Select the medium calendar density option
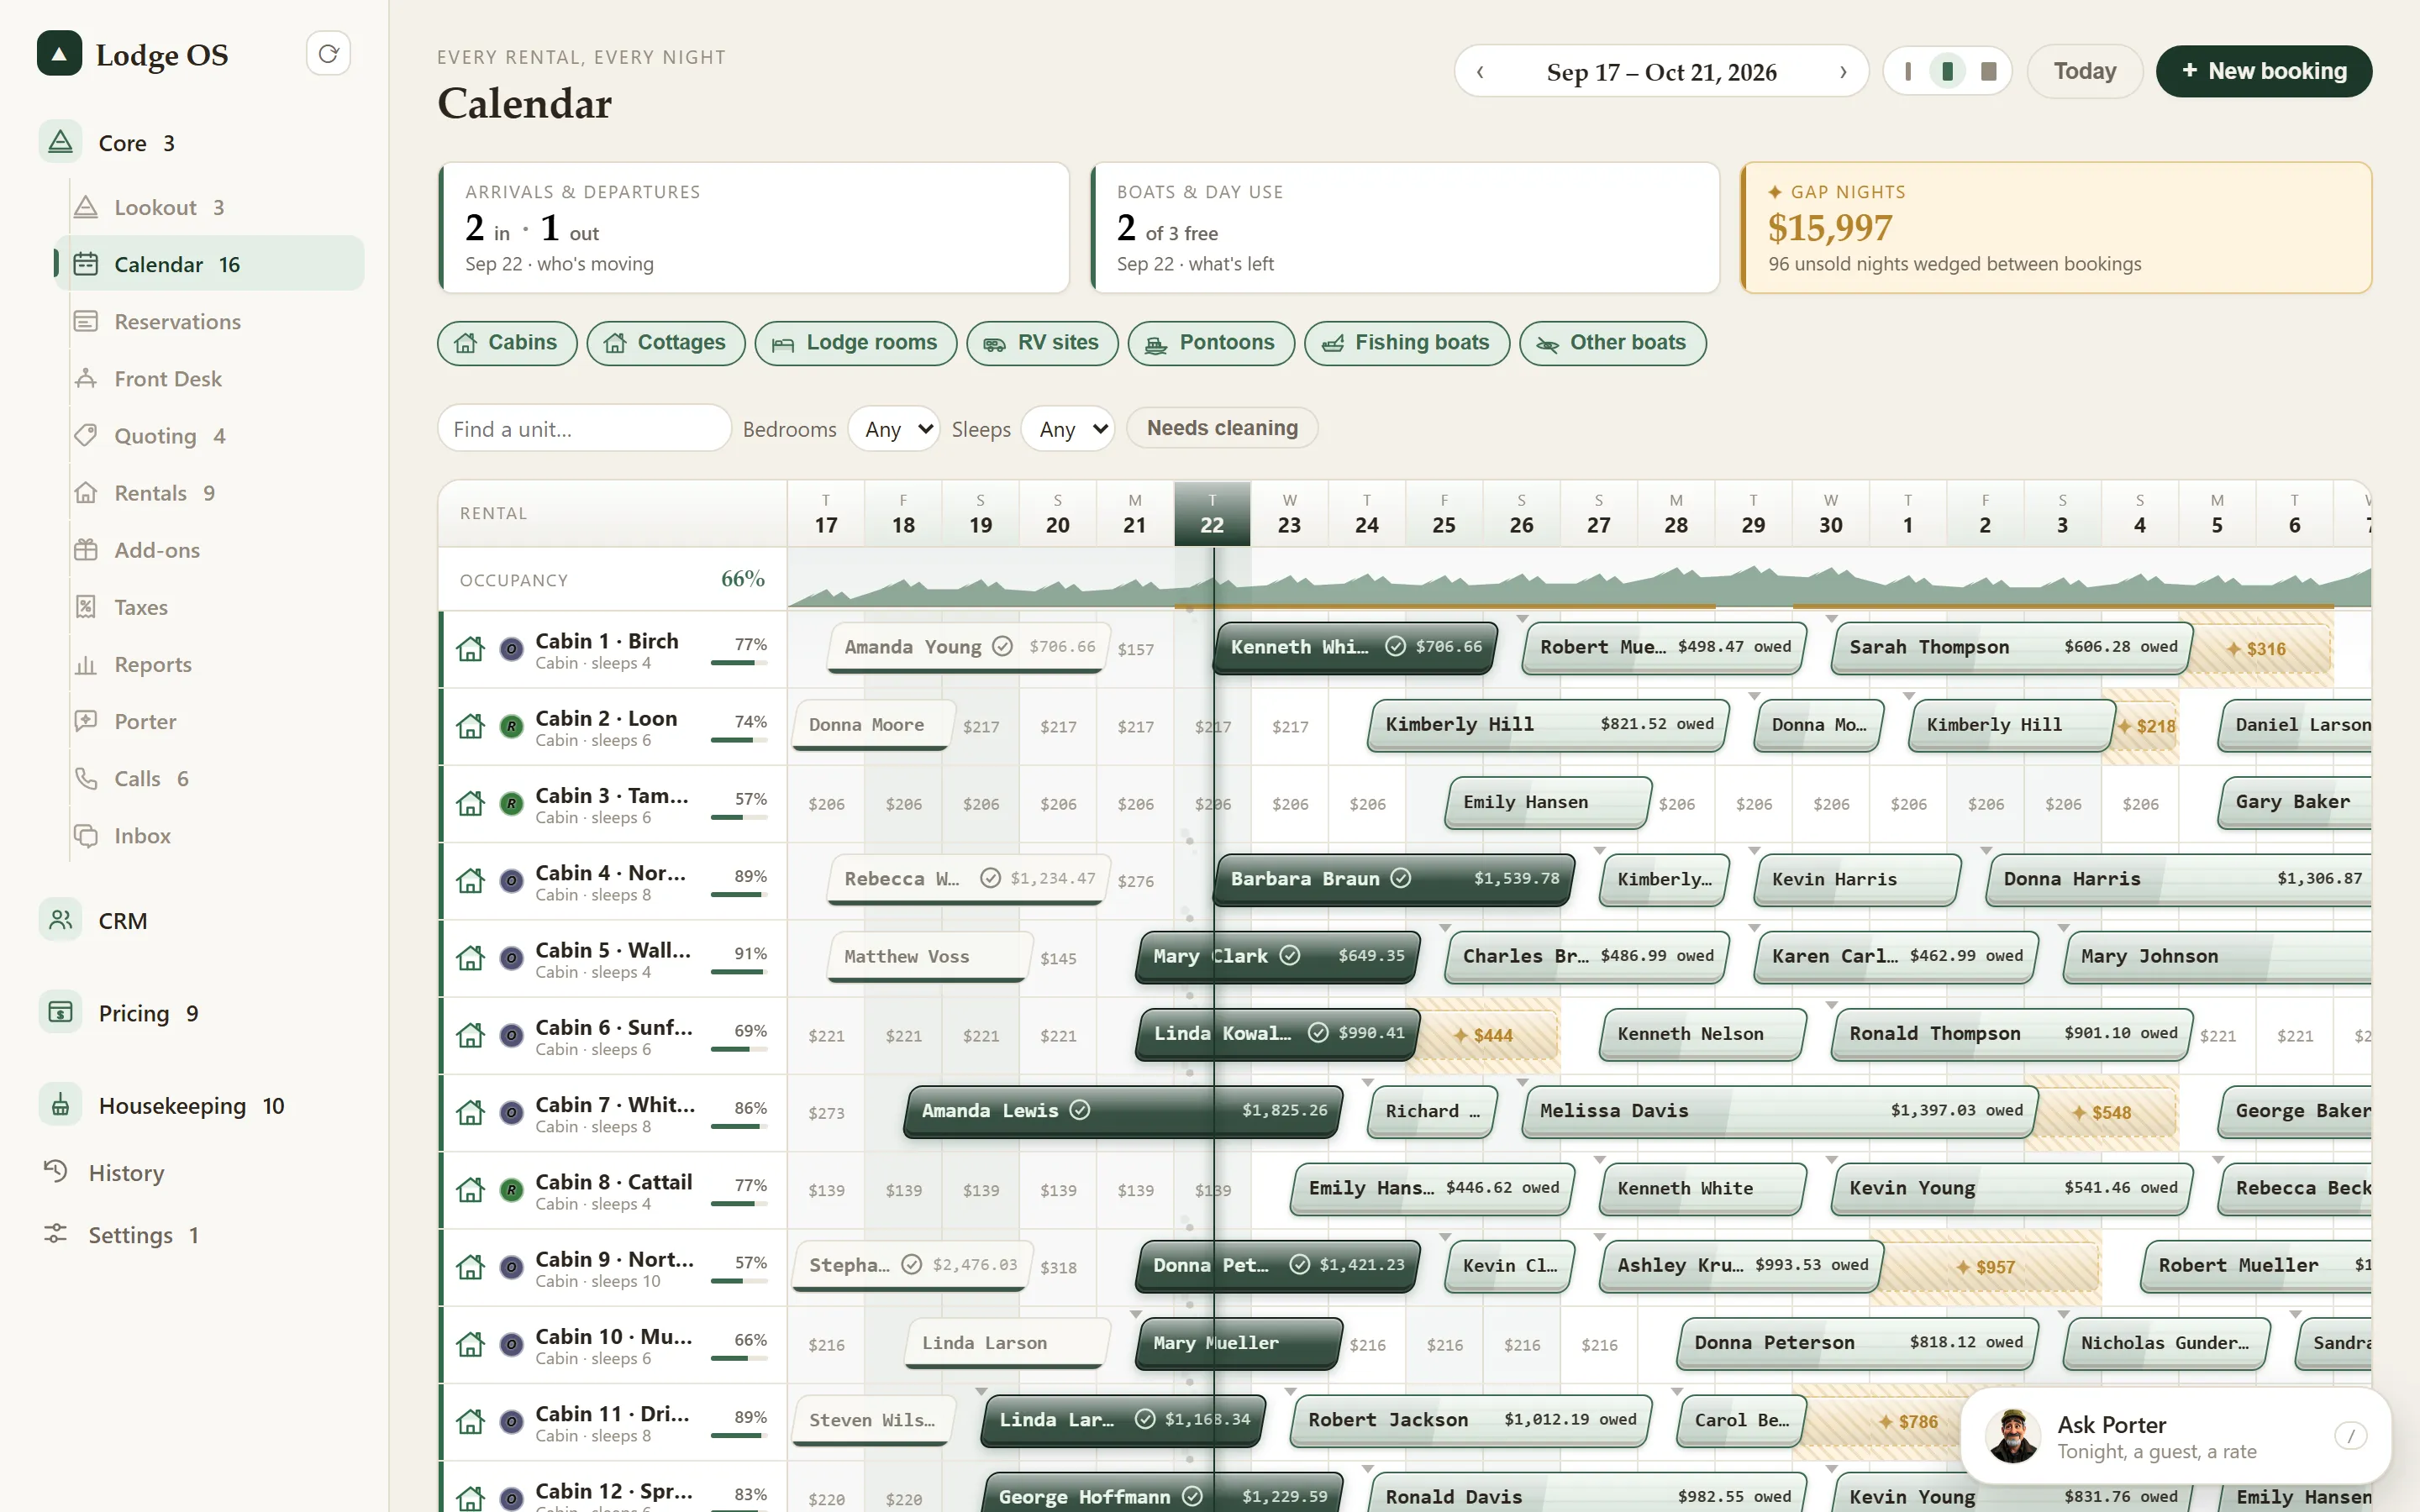Image resolution: width=2420 pixels, height=1512 pixels. point(1947,71)
